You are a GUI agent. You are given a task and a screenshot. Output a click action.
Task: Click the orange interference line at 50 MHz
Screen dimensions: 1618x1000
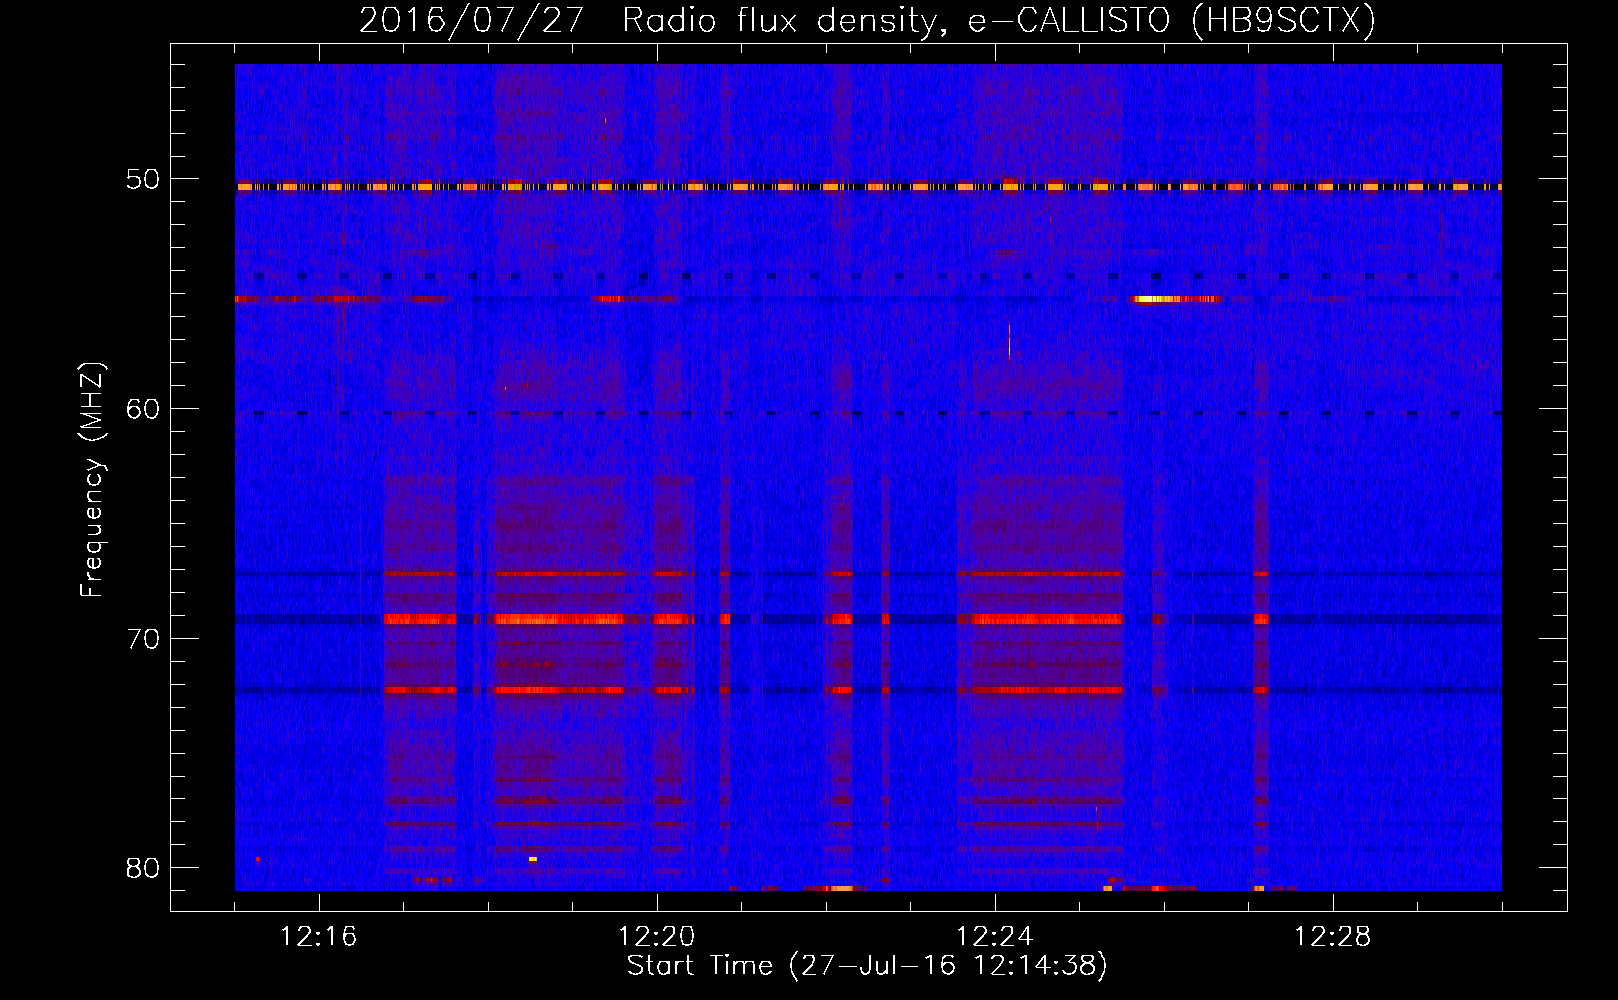(x=868, y=186)
